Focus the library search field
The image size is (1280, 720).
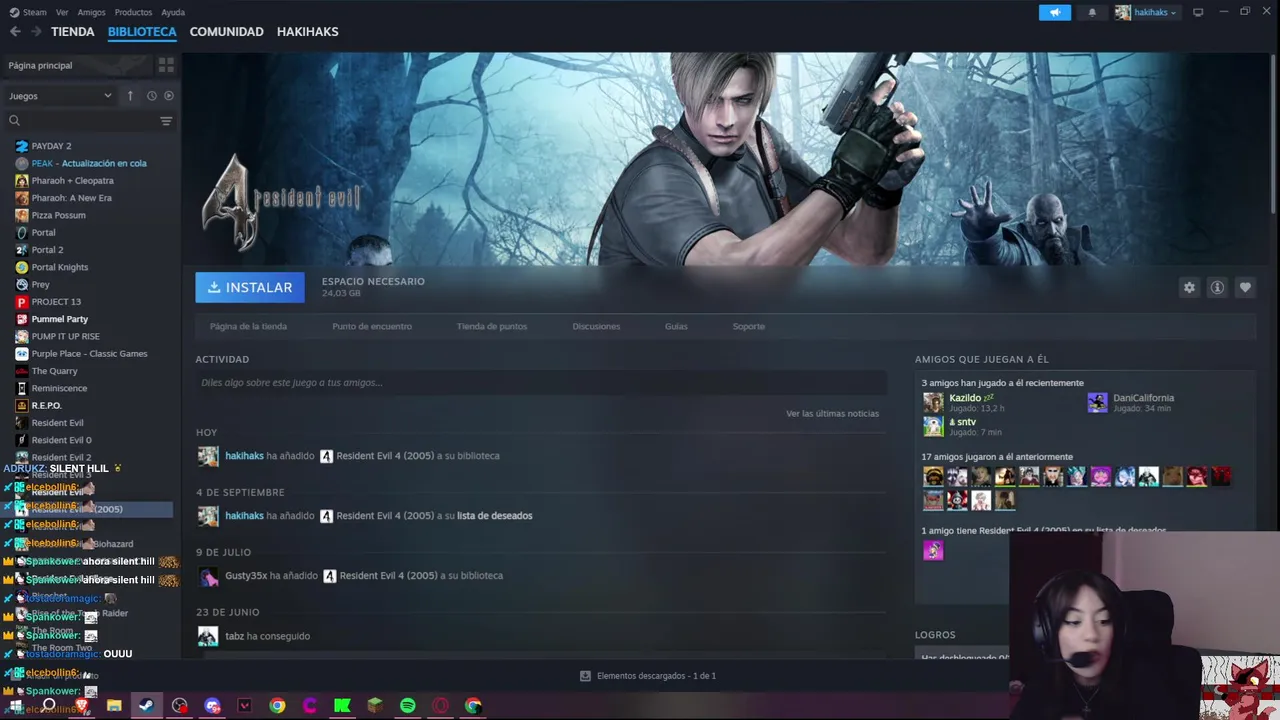click(80, 121)
